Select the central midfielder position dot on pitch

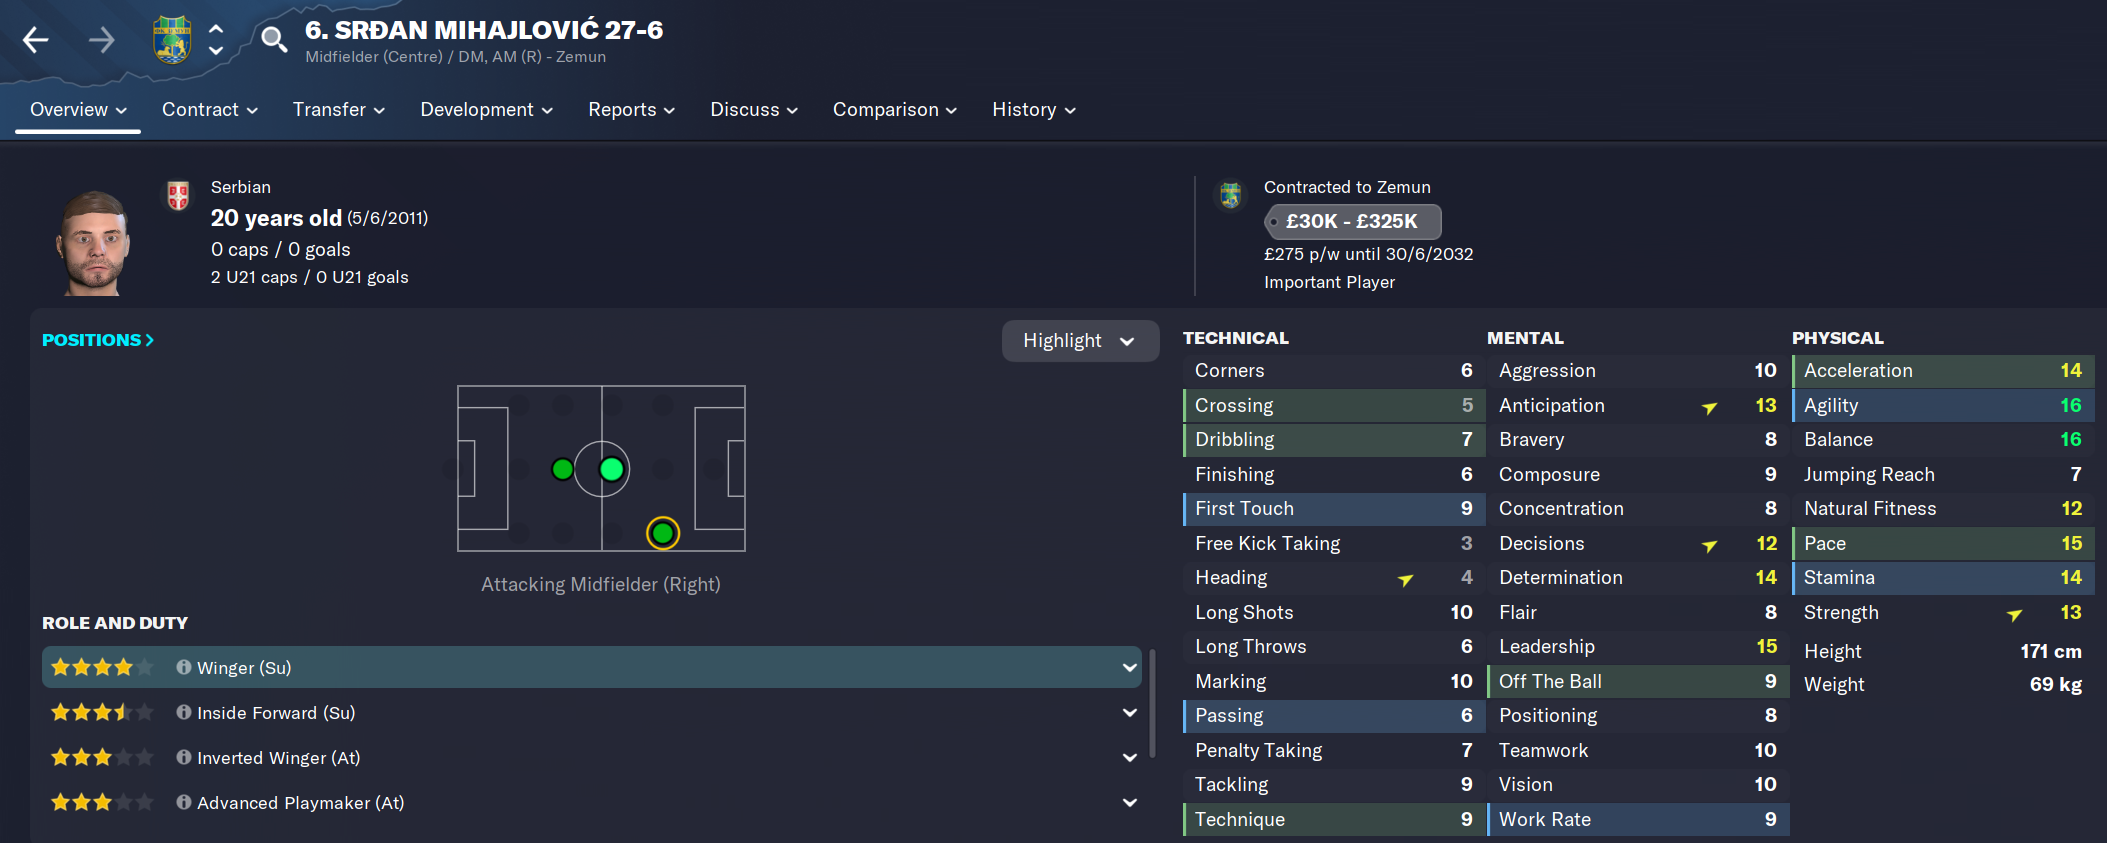click(x=611, y=469)
